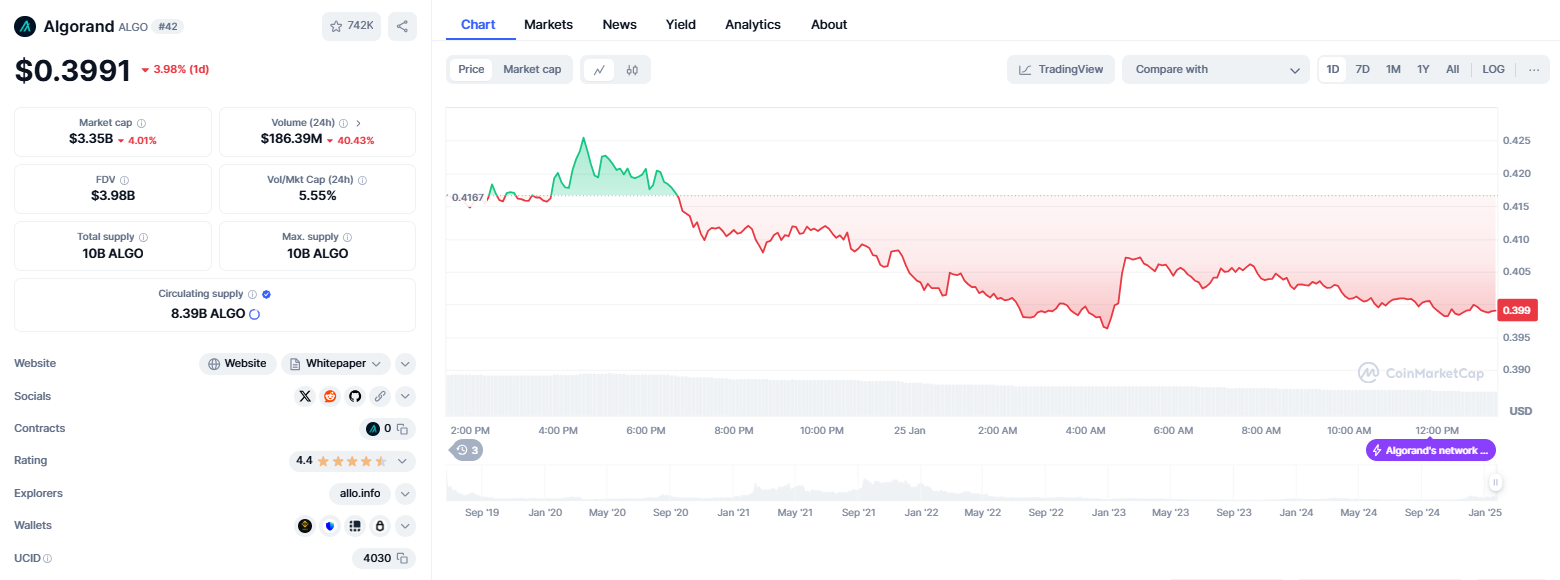Click the Max. supply info icon

pos(347,237)
